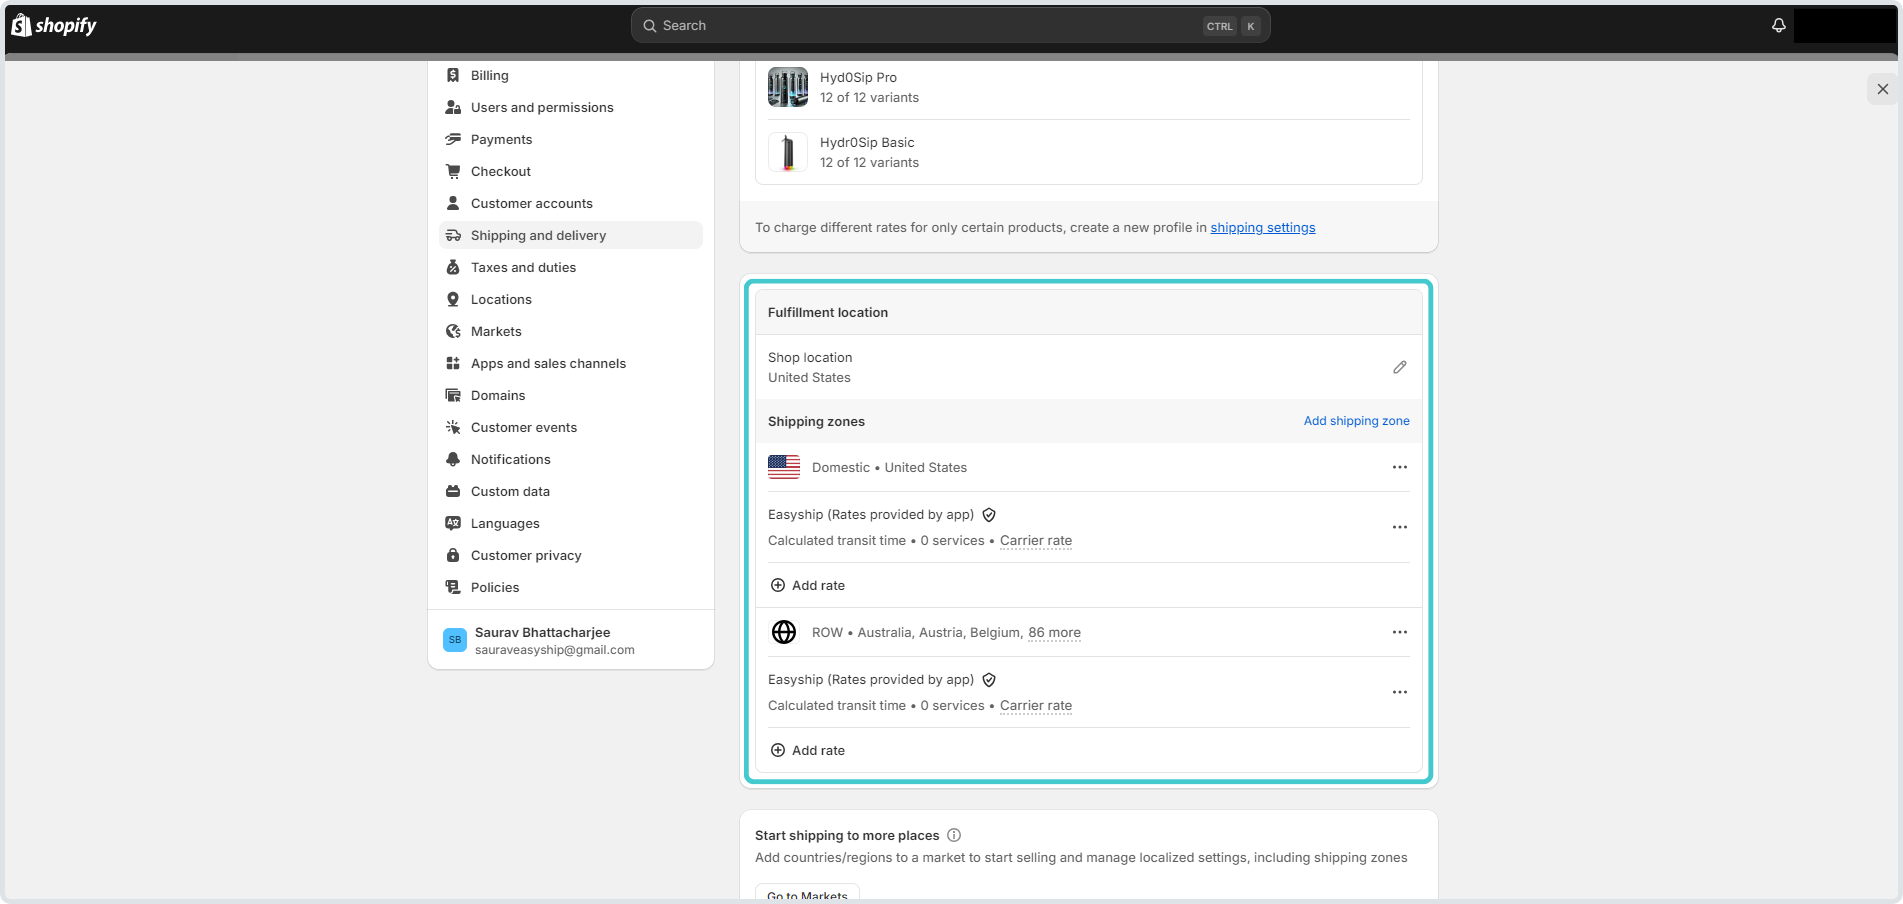Click the Payments icon
The width and height of the screenshot is (1903, 904).
(x=453, y=139)
